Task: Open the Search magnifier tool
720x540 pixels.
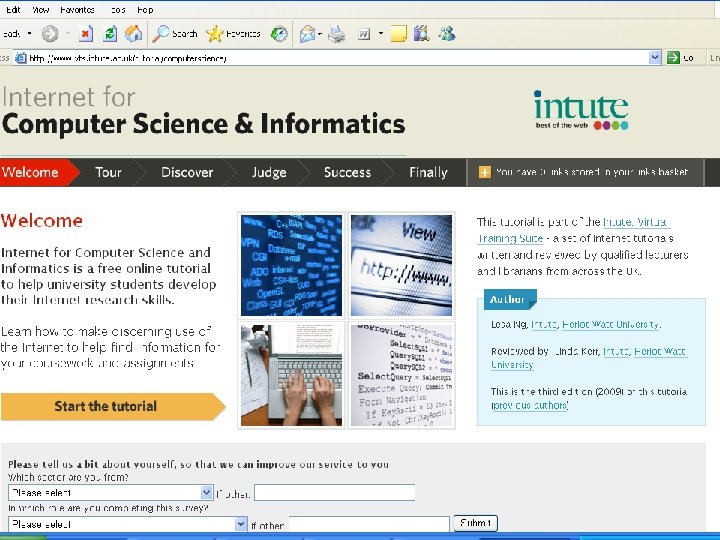Action: (x=174, y=34)
